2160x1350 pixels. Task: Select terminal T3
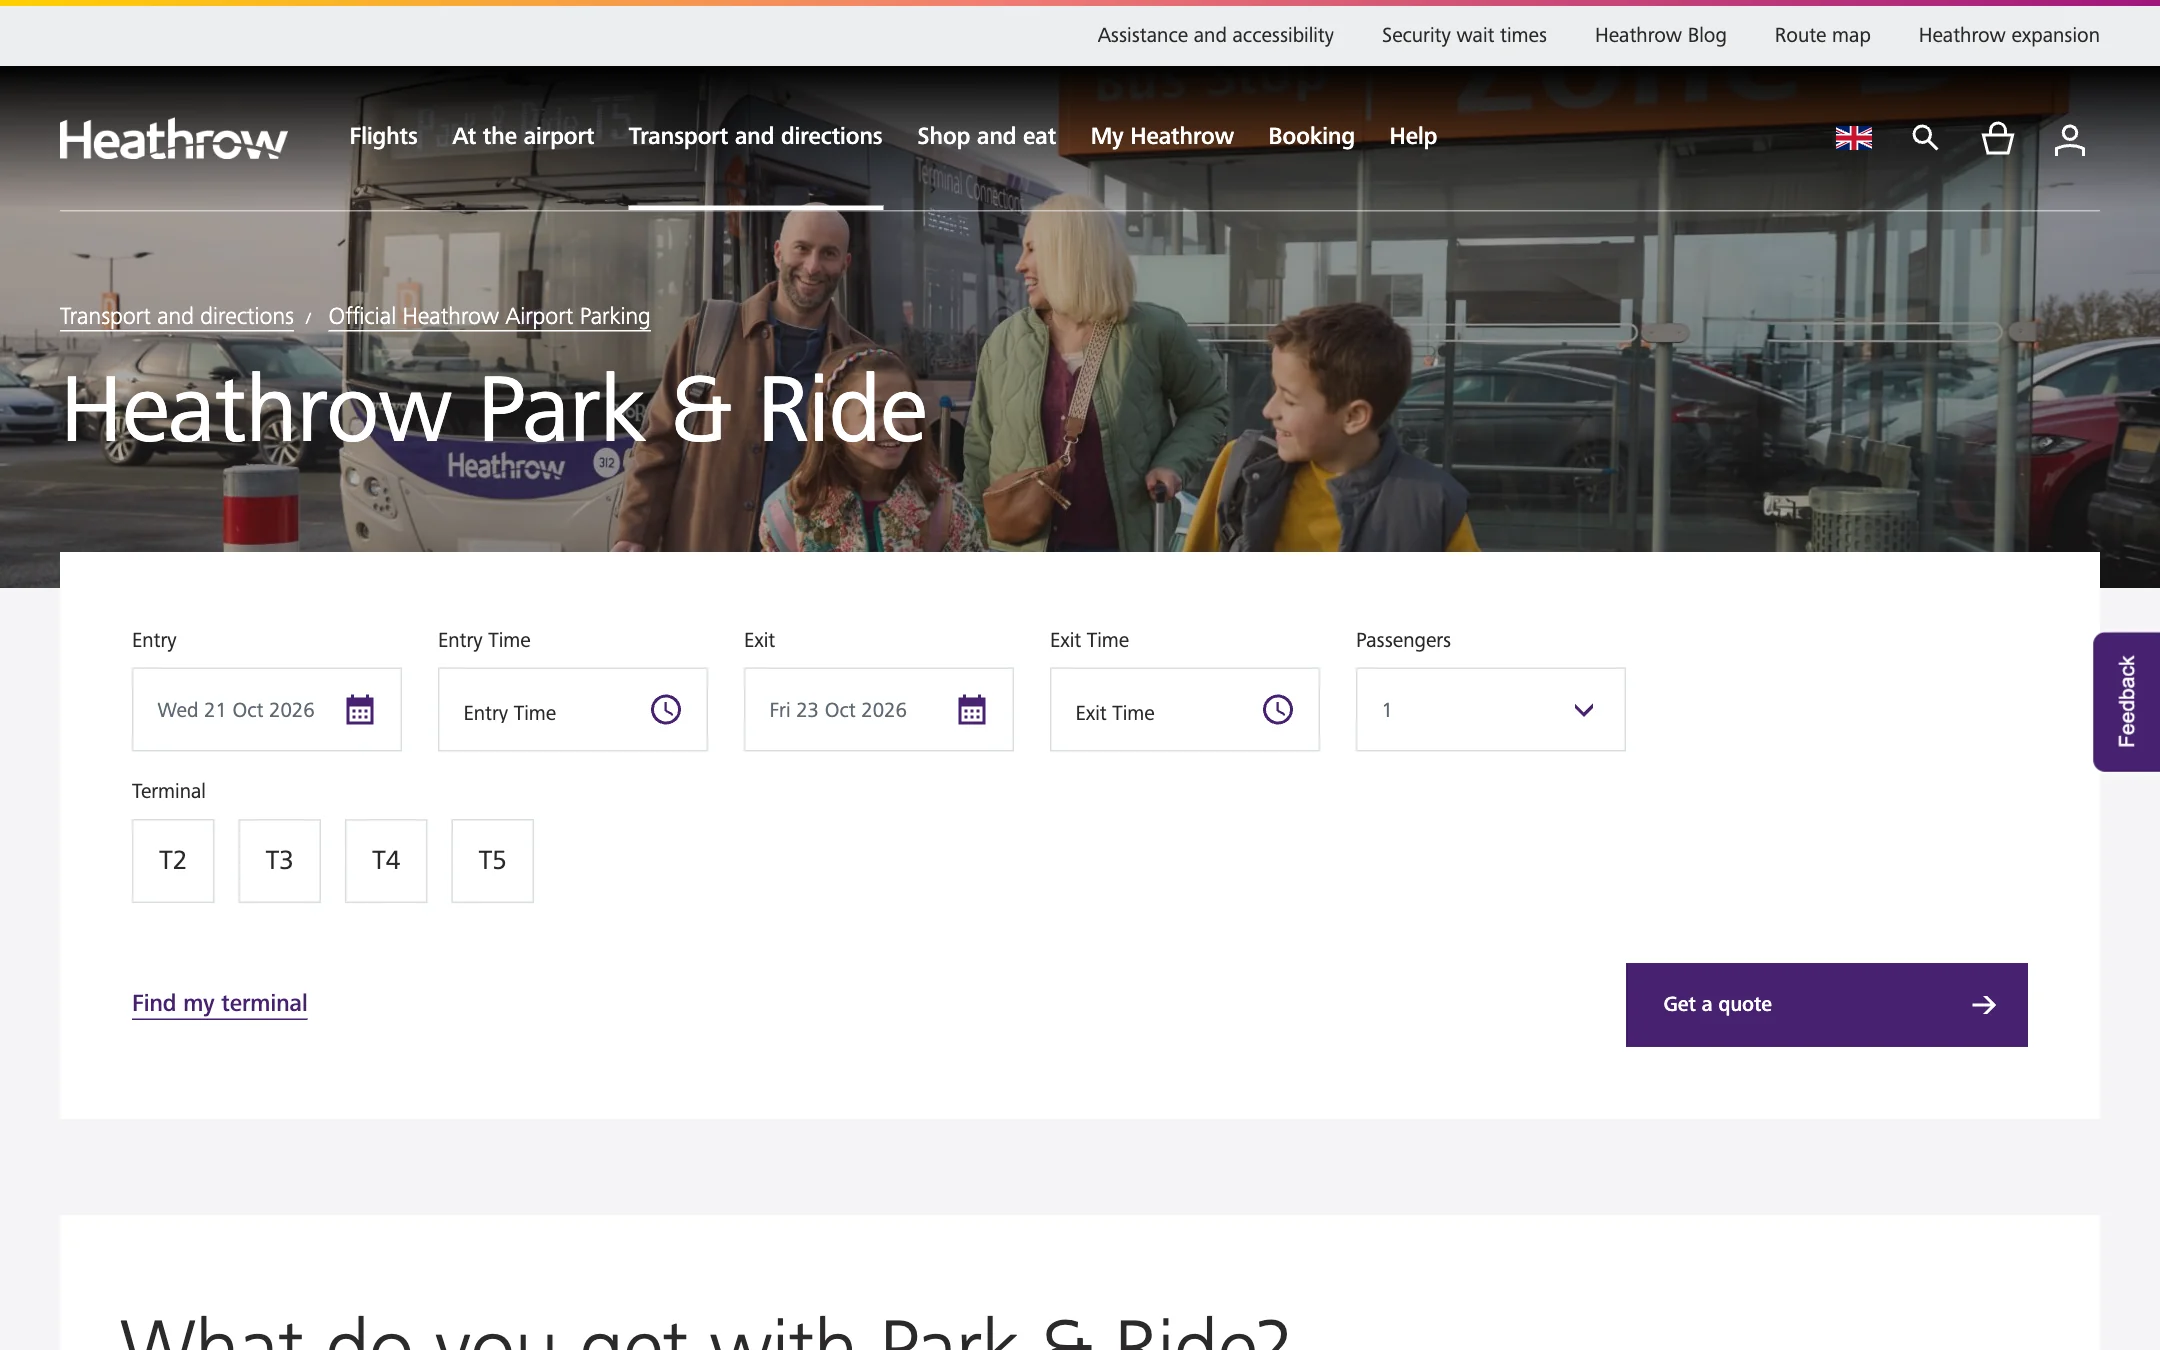(x=279, y=860)
